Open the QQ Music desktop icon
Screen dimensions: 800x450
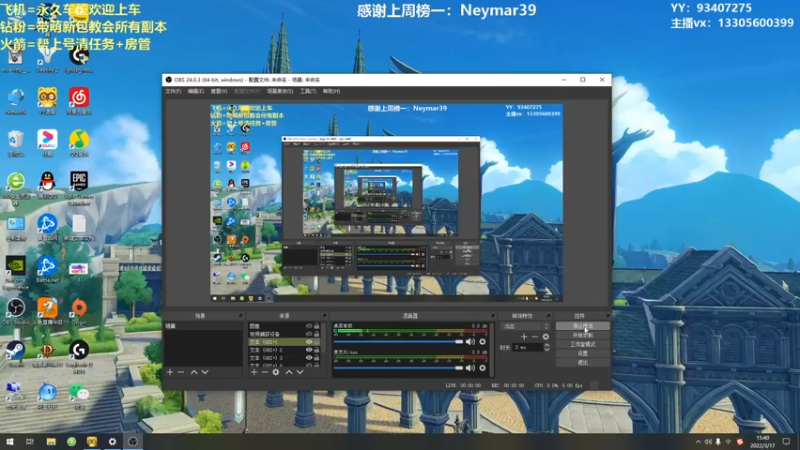pyautogui.click(x=79, y=142)
